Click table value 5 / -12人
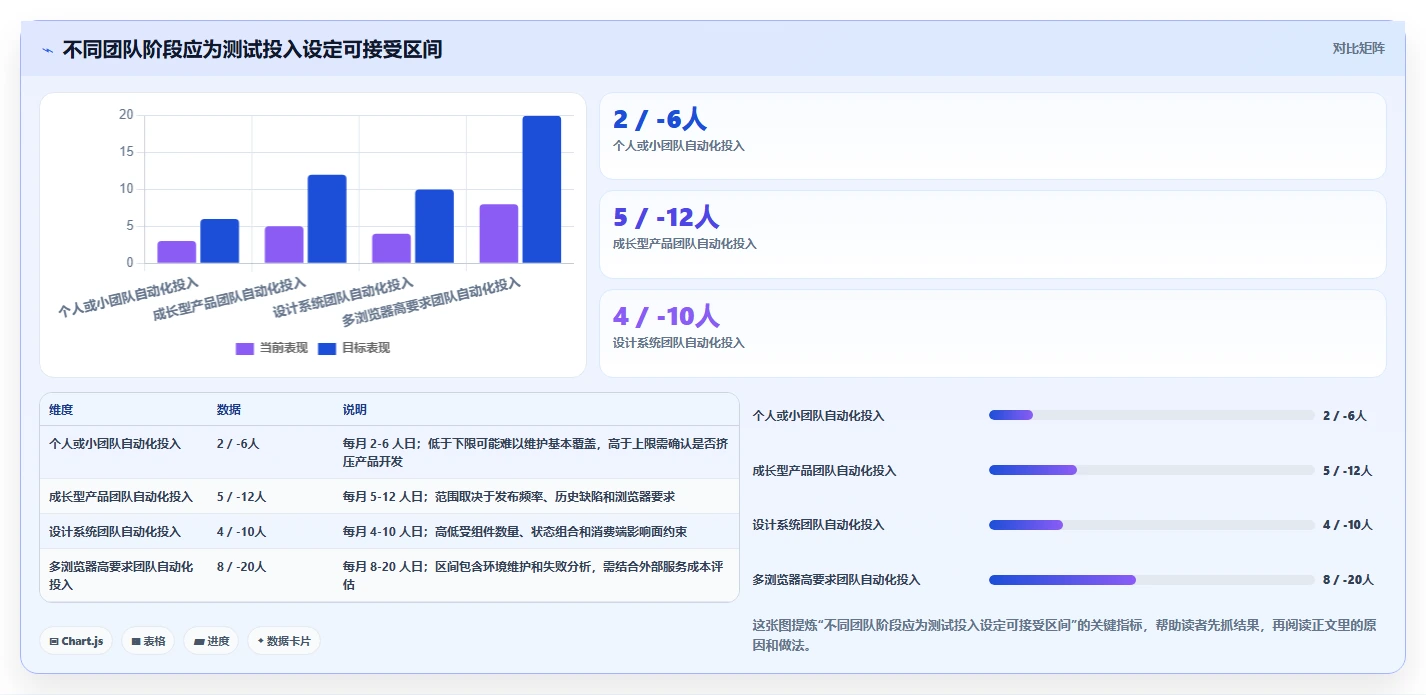Screen dimensions: 1426x695 coord(241,496)
